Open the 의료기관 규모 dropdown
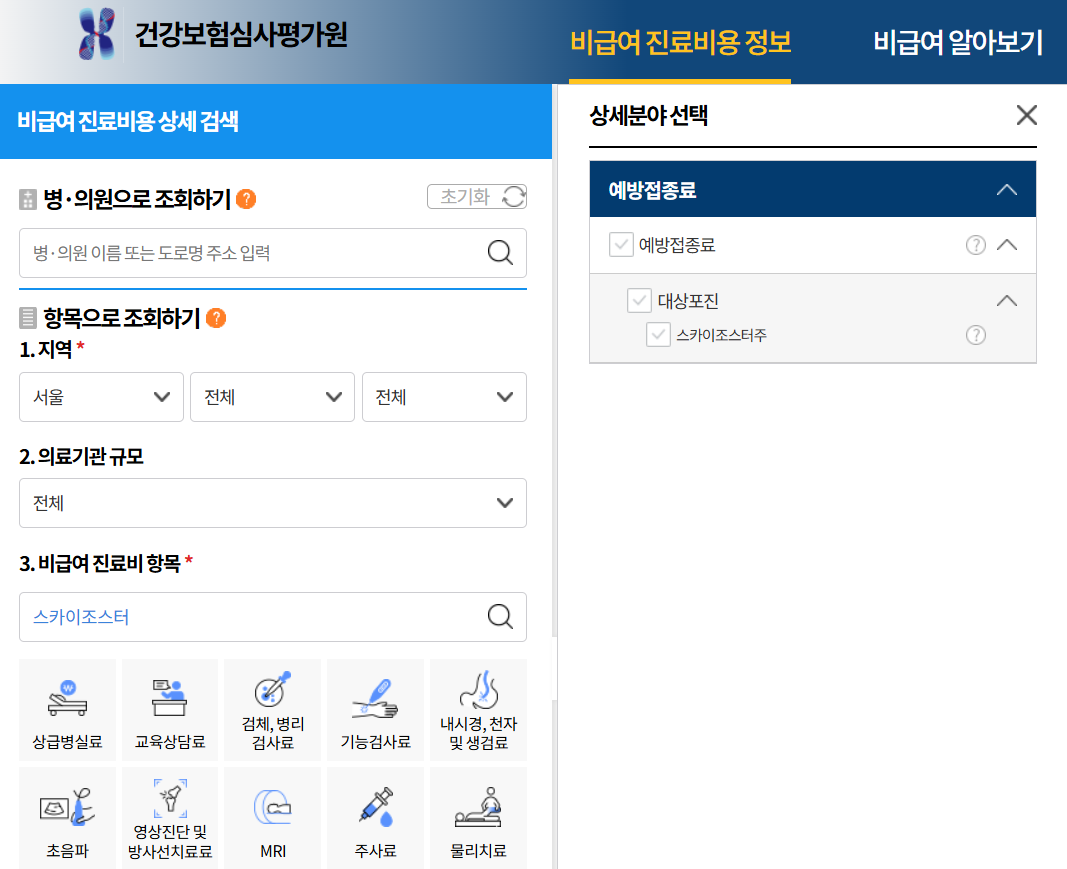1067x869 pixels. point(272,503)
